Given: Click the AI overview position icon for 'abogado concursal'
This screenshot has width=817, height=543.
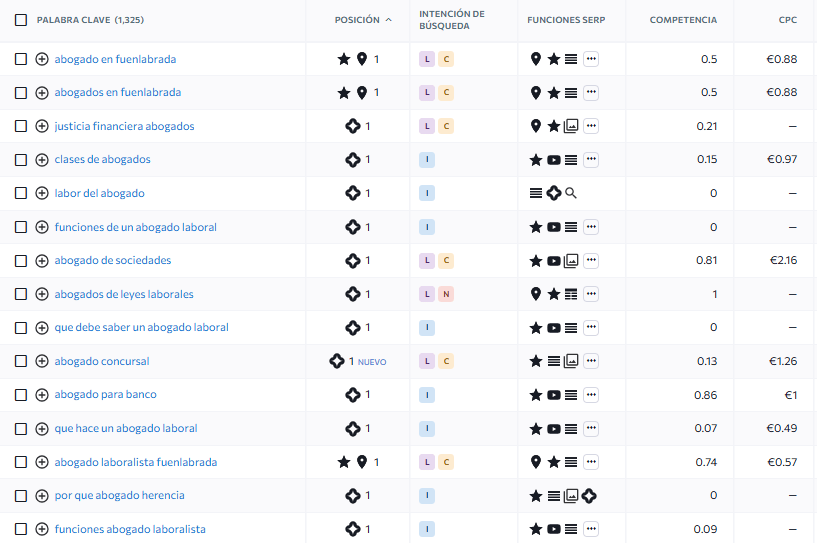Looking at the screenshot, I should [337, 361].
